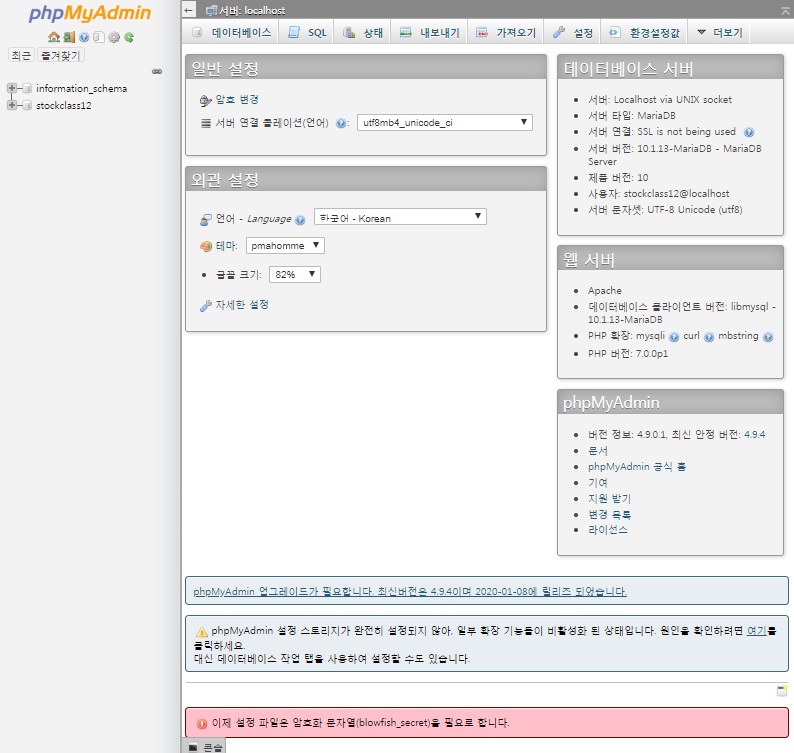Open phpMyAdmin documentation blue help icon in sidebar
794x753 pixels.
coord(84,37)
